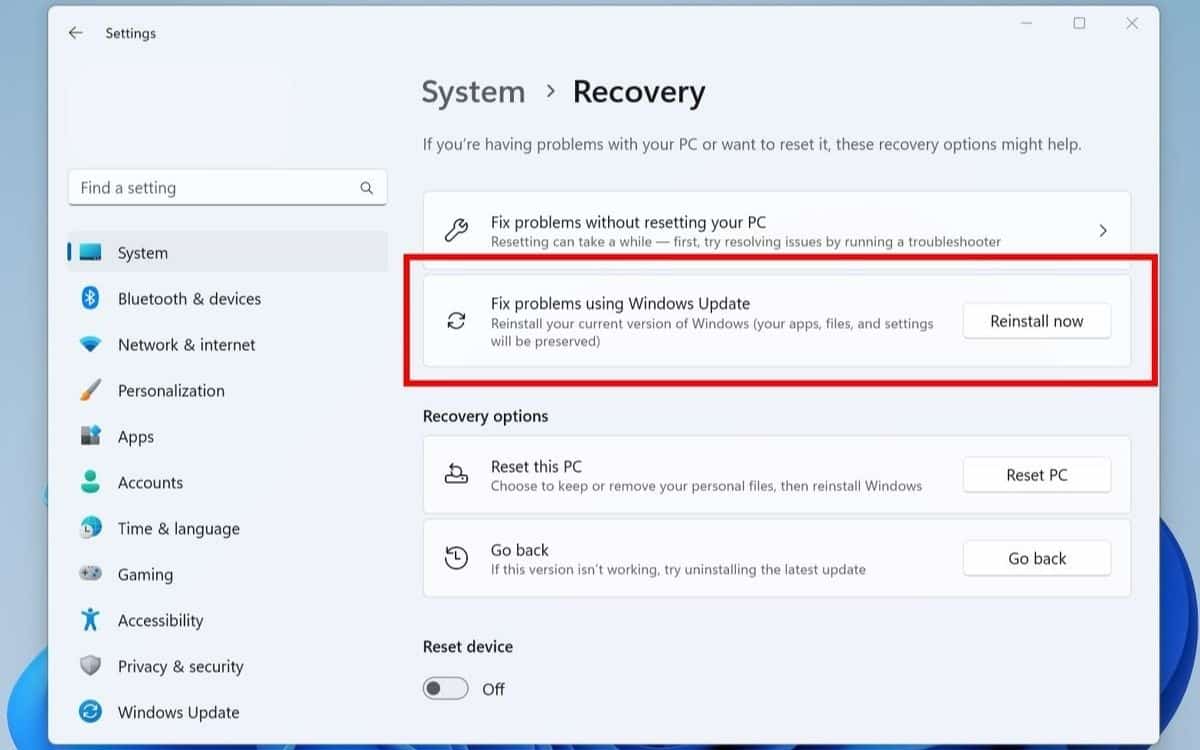Image resolution: width=1200 pixels, height=750 pixels.
Task: Click the Fix problems using Windows Update title
Action: click(620, 303)
